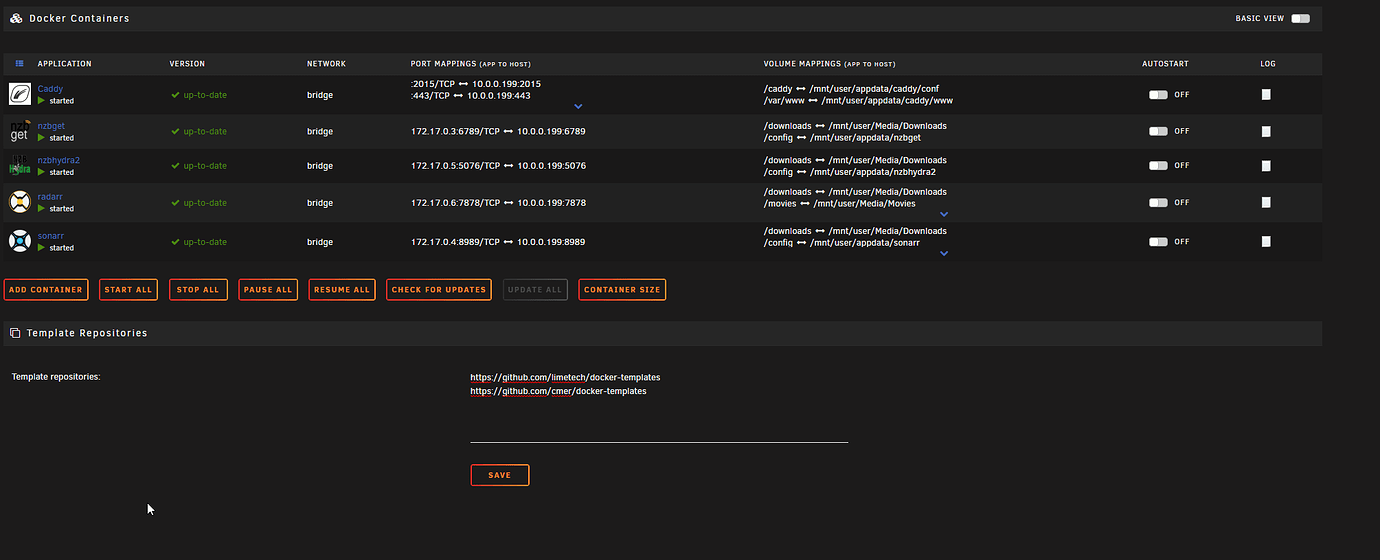The image size is (1380, 560).
Task: Enable autostart for nzbhydra2
Action: 1158,165
